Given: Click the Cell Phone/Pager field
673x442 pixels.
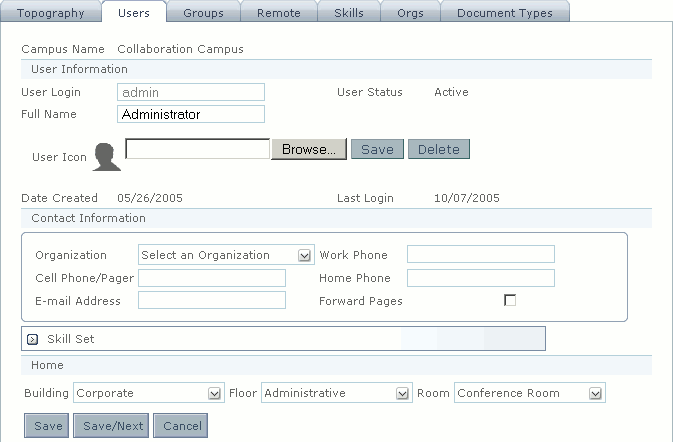Looking at the screenshot, I should coord(212,278).
